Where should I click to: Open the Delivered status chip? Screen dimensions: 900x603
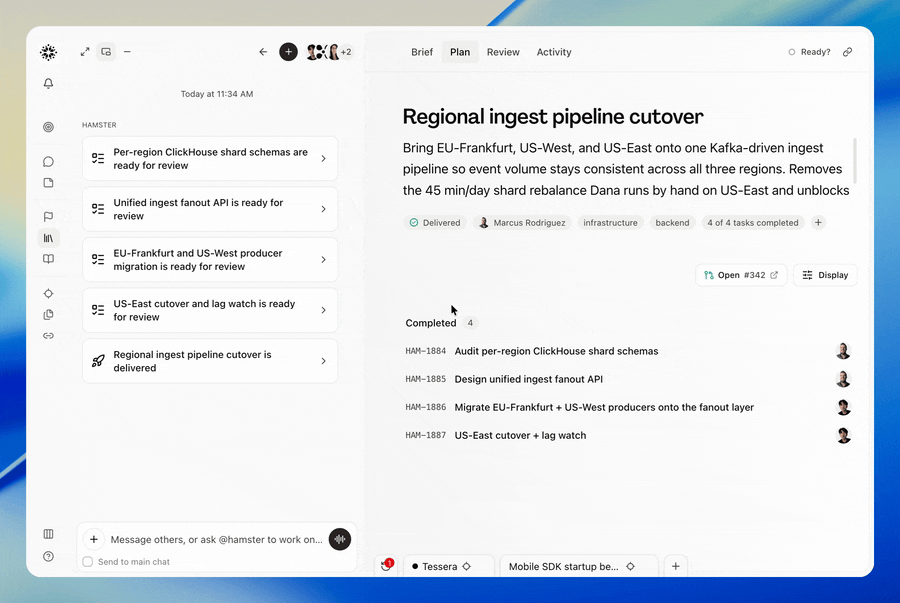coord(435,223)
